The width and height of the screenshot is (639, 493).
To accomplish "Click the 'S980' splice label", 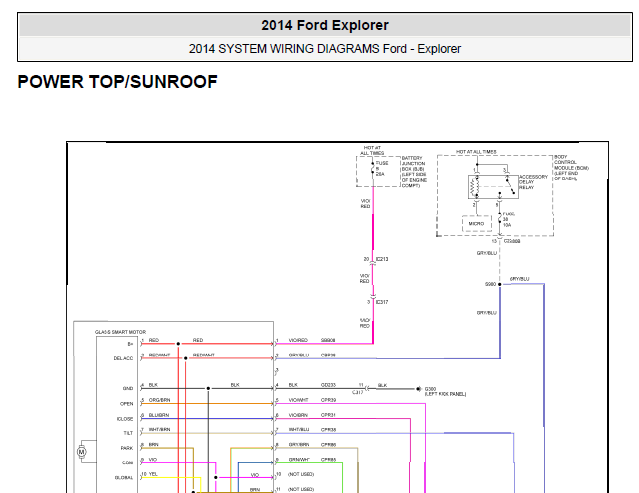I will (x=490, y=284).
